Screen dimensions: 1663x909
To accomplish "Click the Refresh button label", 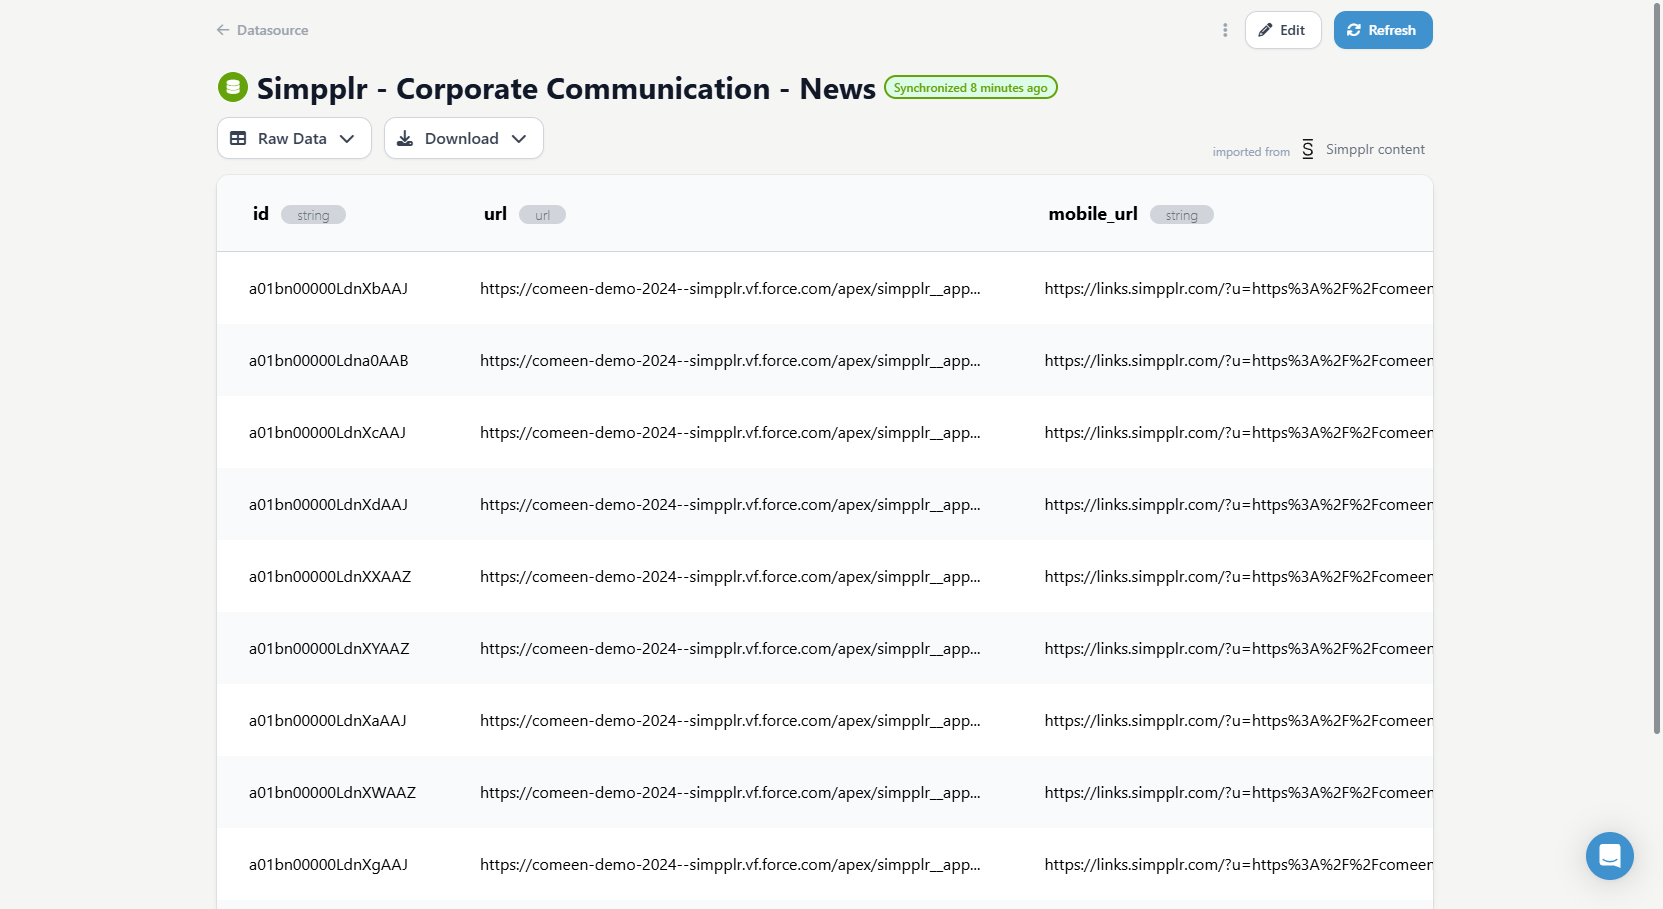I will tap(1392, 30).
